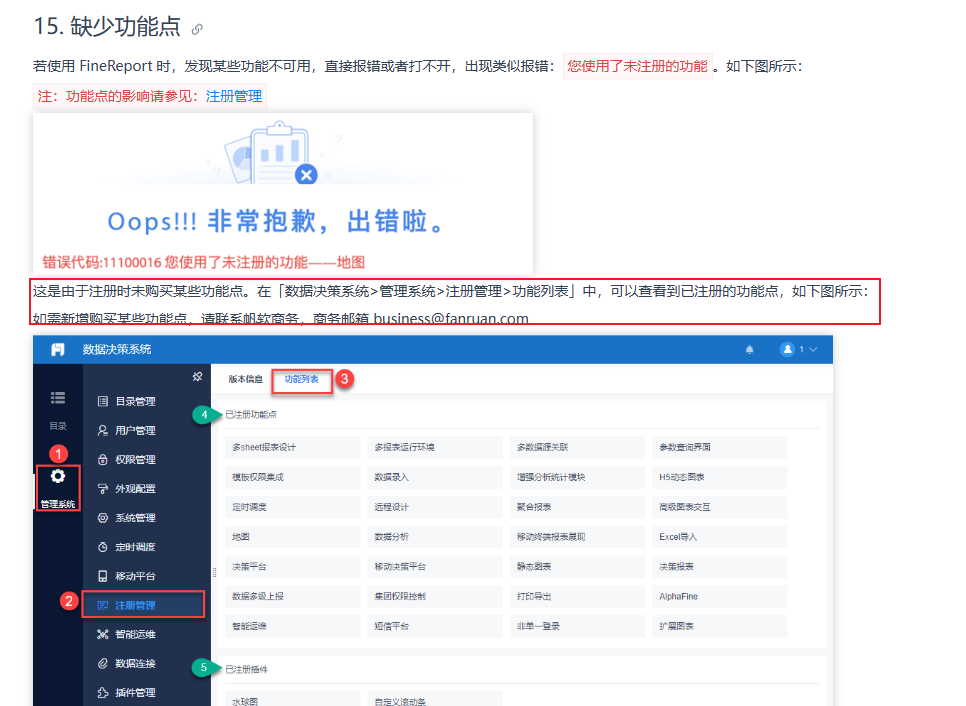Open the notification bell in the blue header
This screenshot has height=706, width=966.
[749, 349]
